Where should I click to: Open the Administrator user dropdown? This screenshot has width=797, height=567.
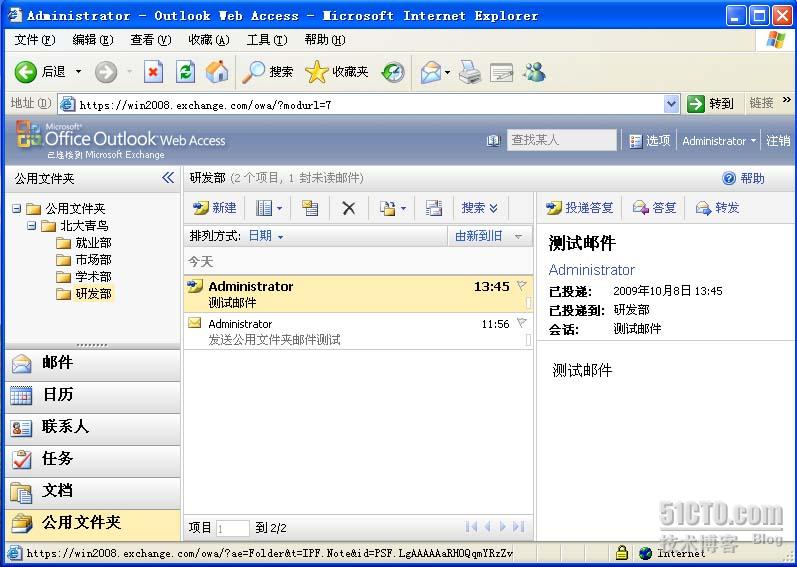point(719,141)
